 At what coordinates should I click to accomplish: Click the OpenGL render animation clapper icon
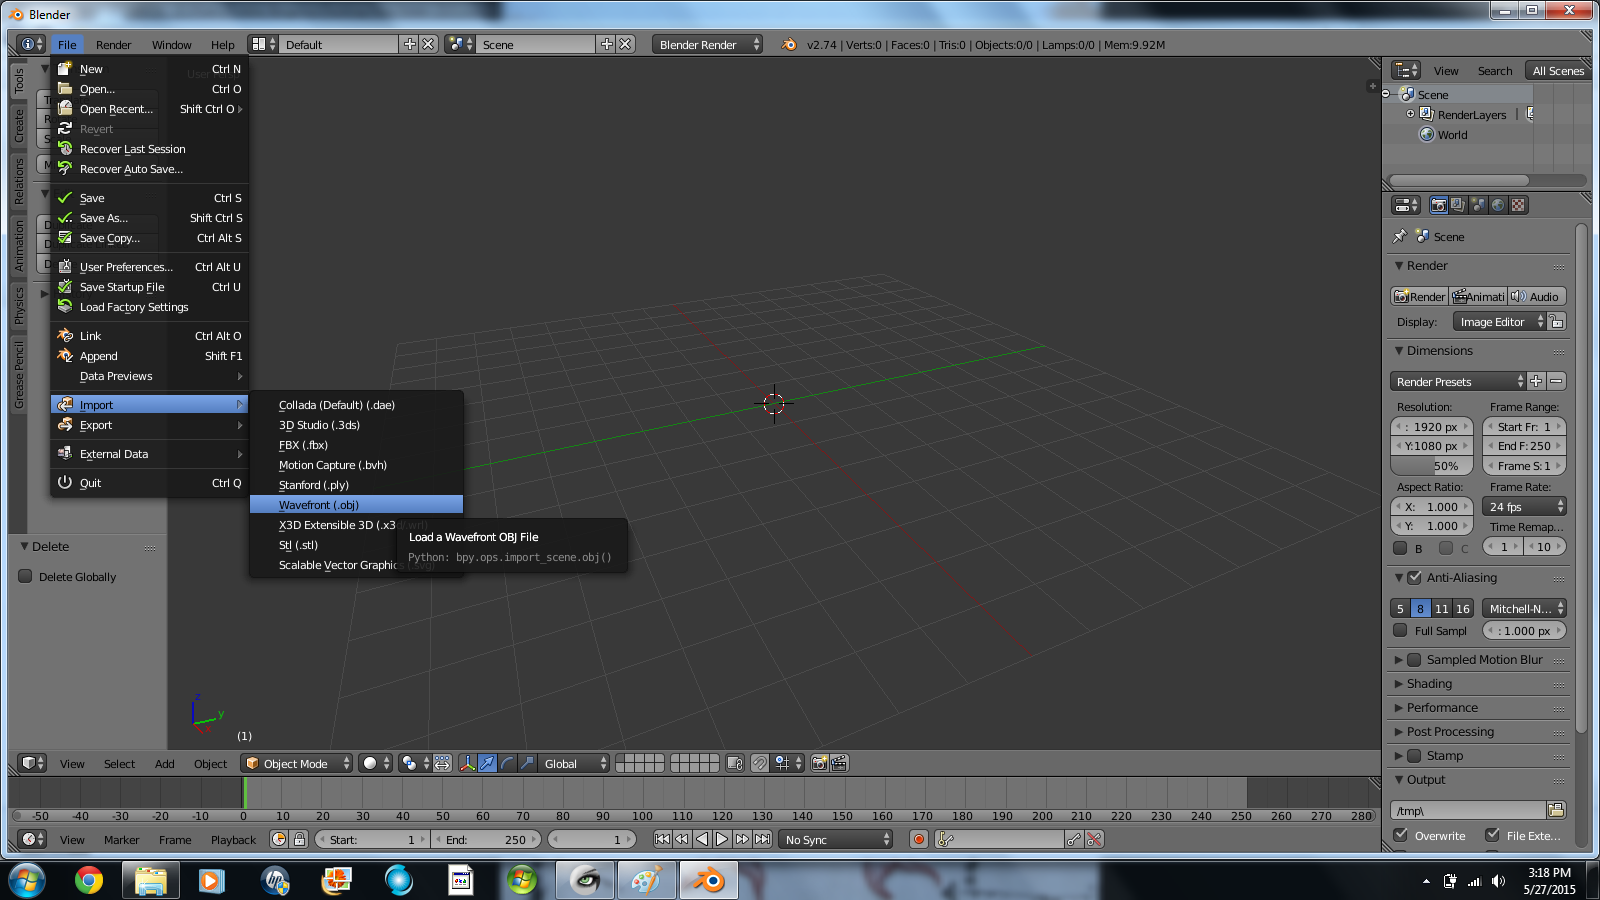pos(840,763)
